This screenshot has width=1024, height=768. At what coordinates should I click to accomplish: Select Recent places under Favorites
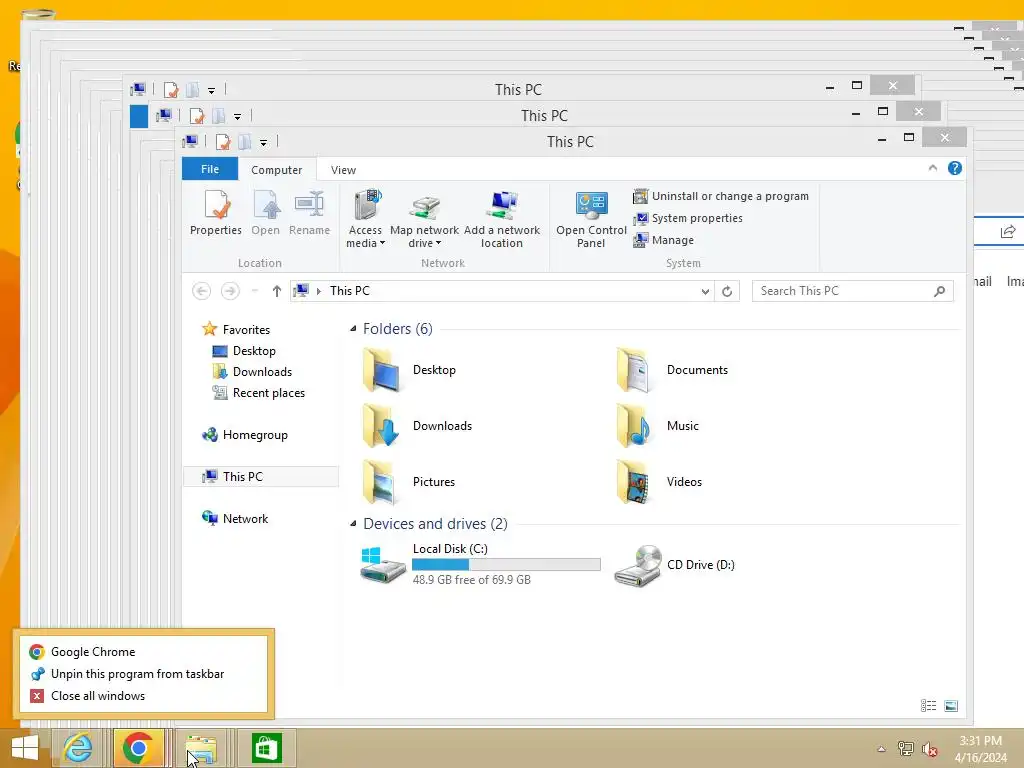(259, 392)
